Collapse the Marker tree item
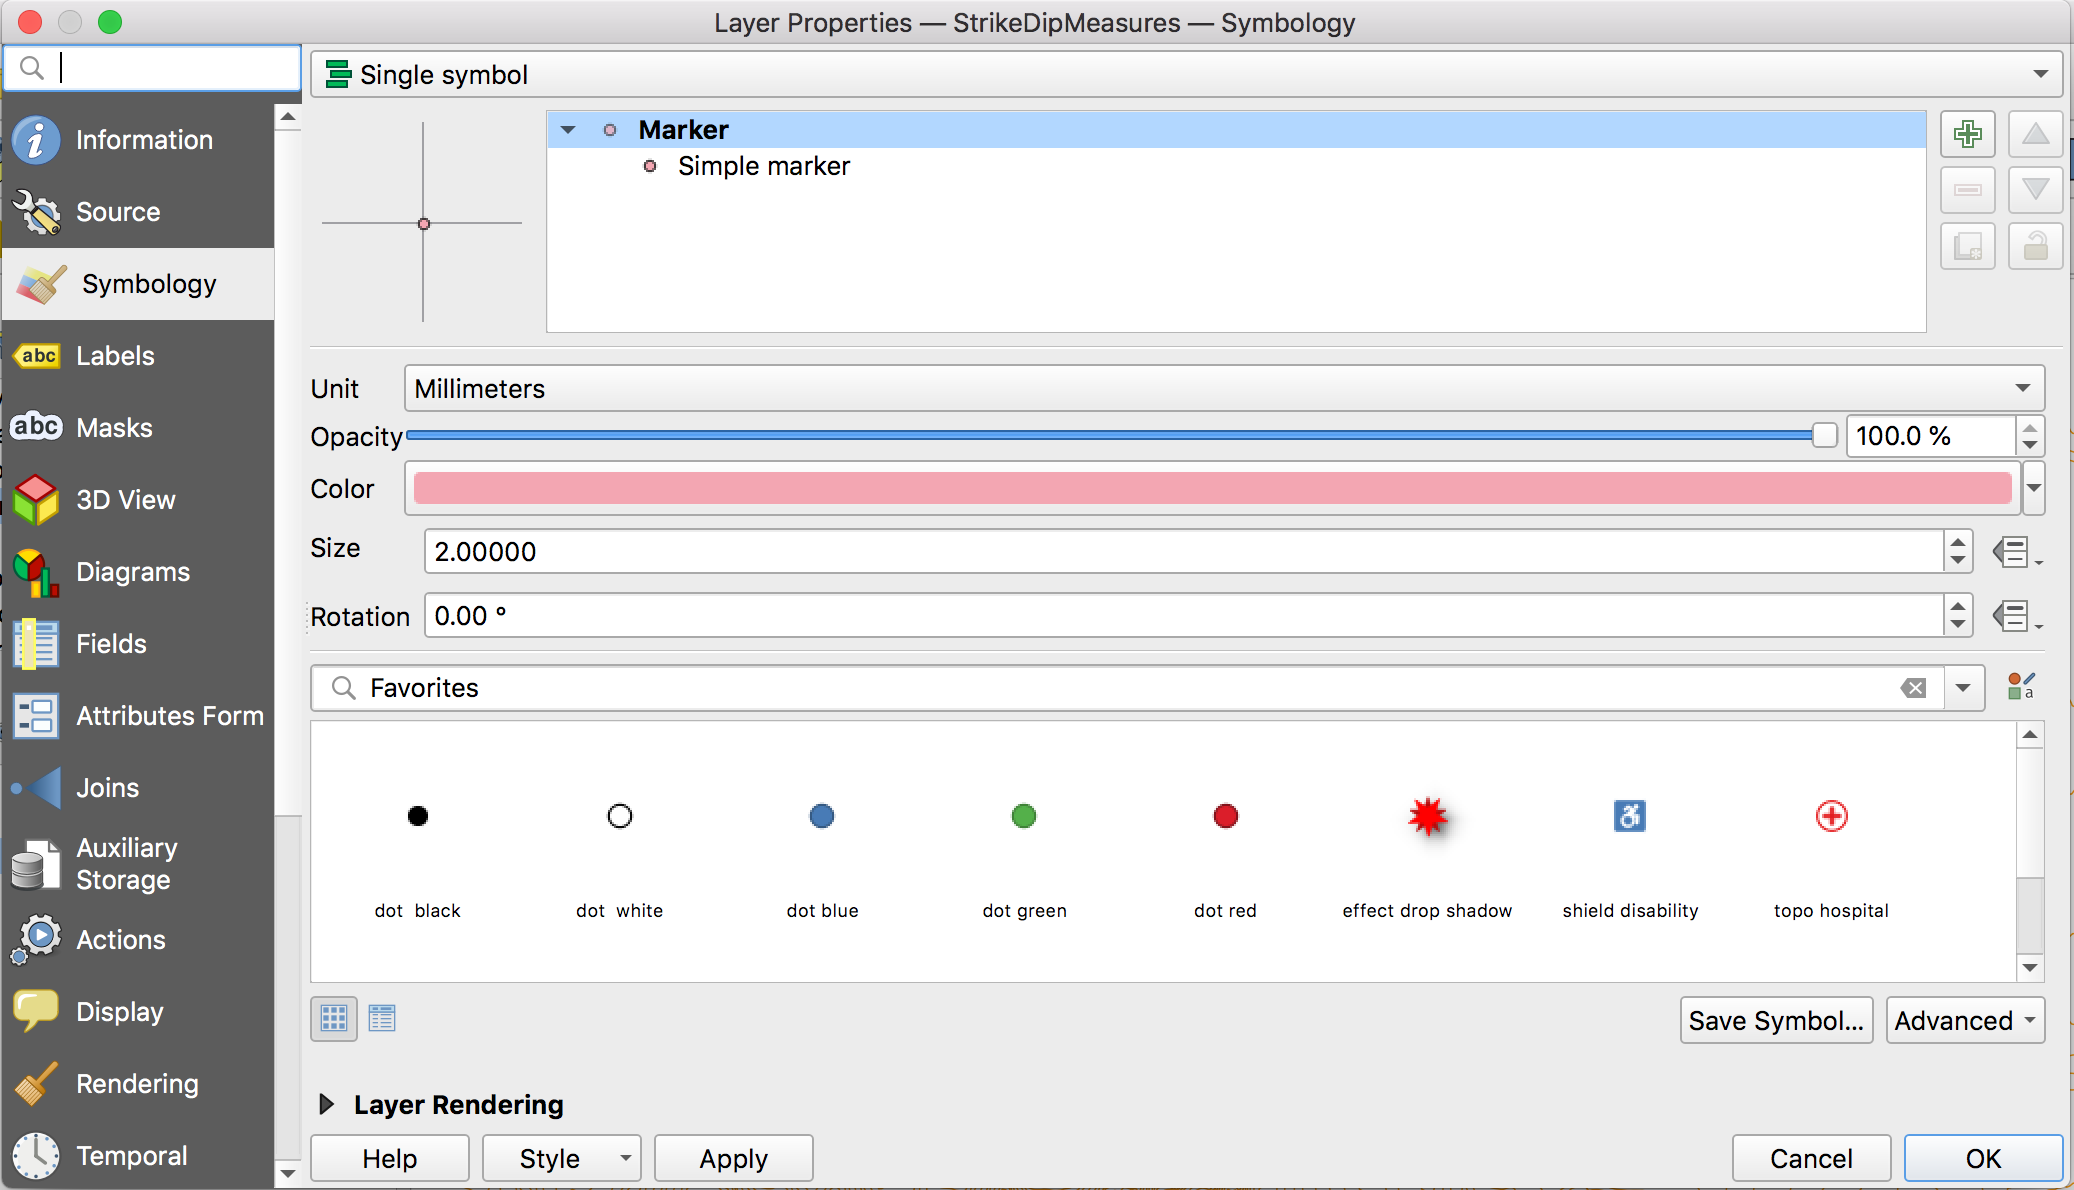The image size is (2074, 1190). 568,130
